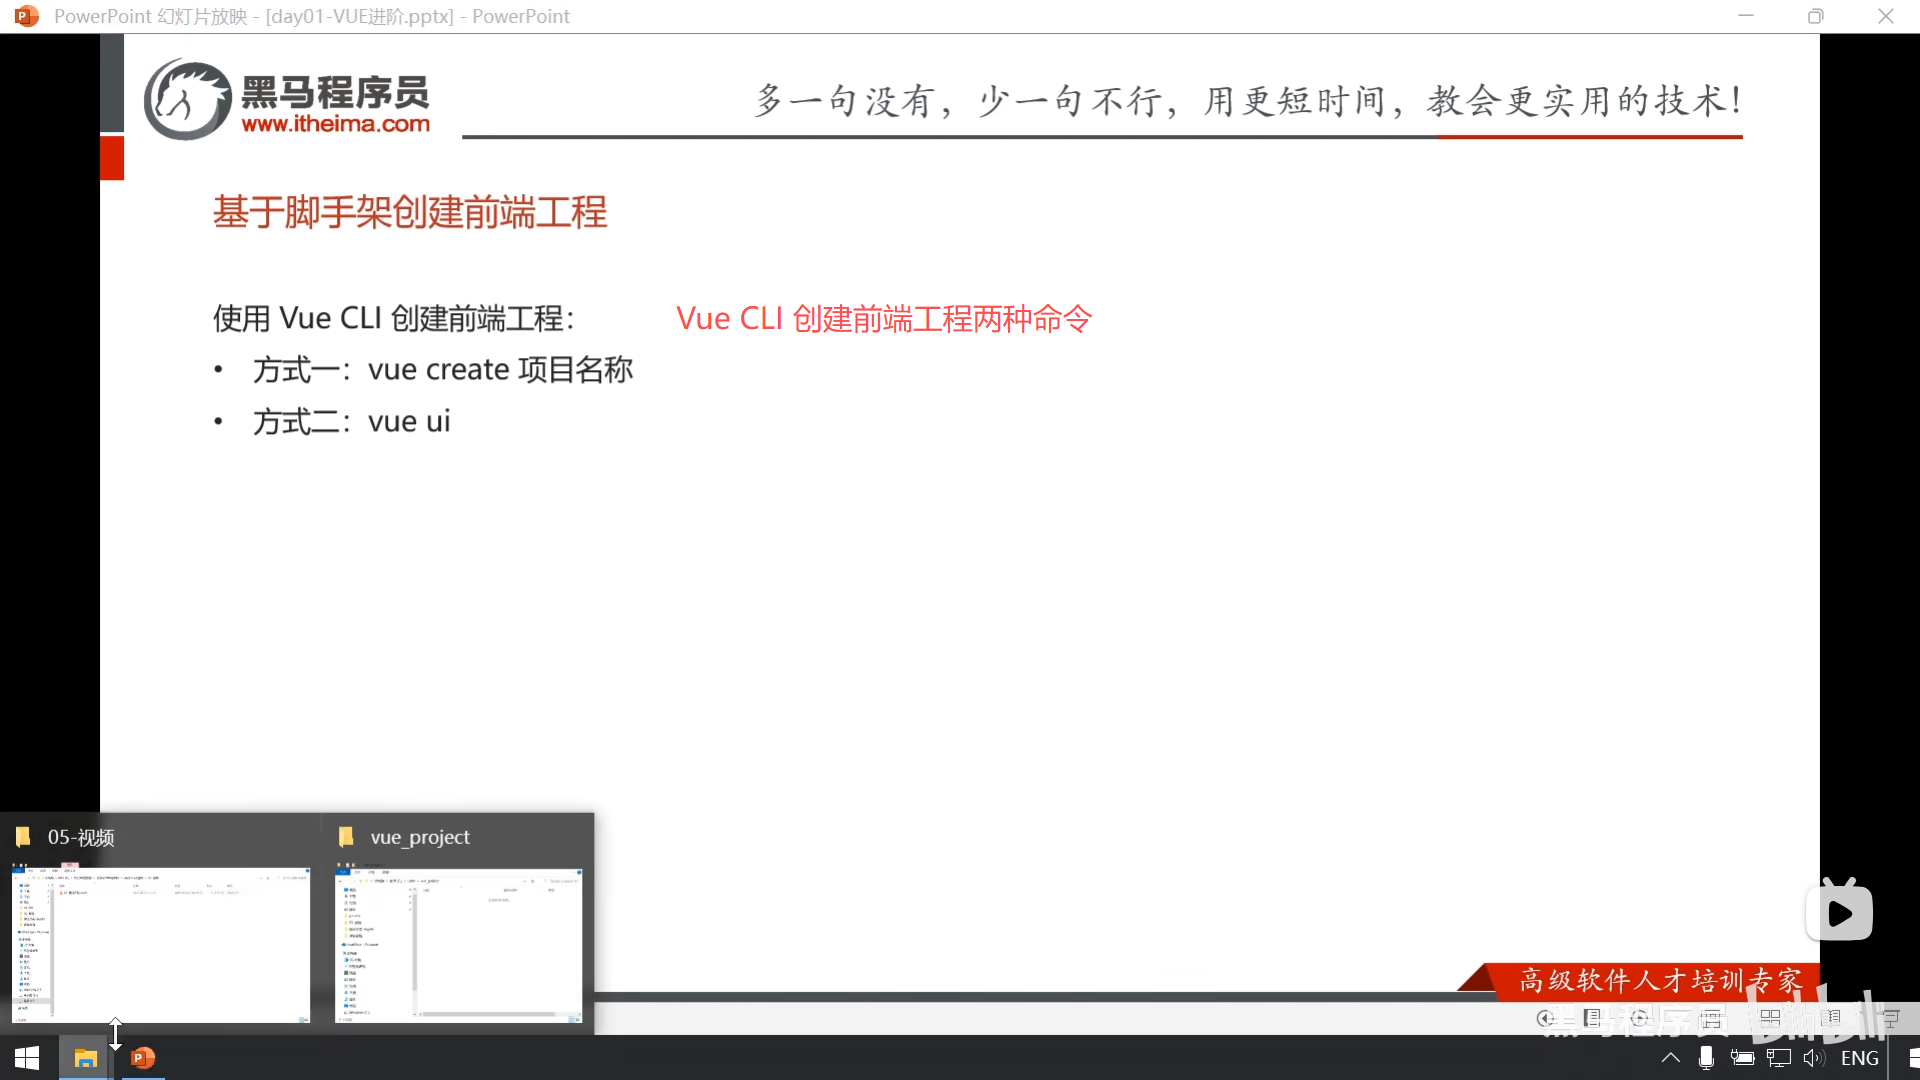1920x1080 pixels.
Task: Click the battery power icon in tray
Action: pos(1743,1058)
